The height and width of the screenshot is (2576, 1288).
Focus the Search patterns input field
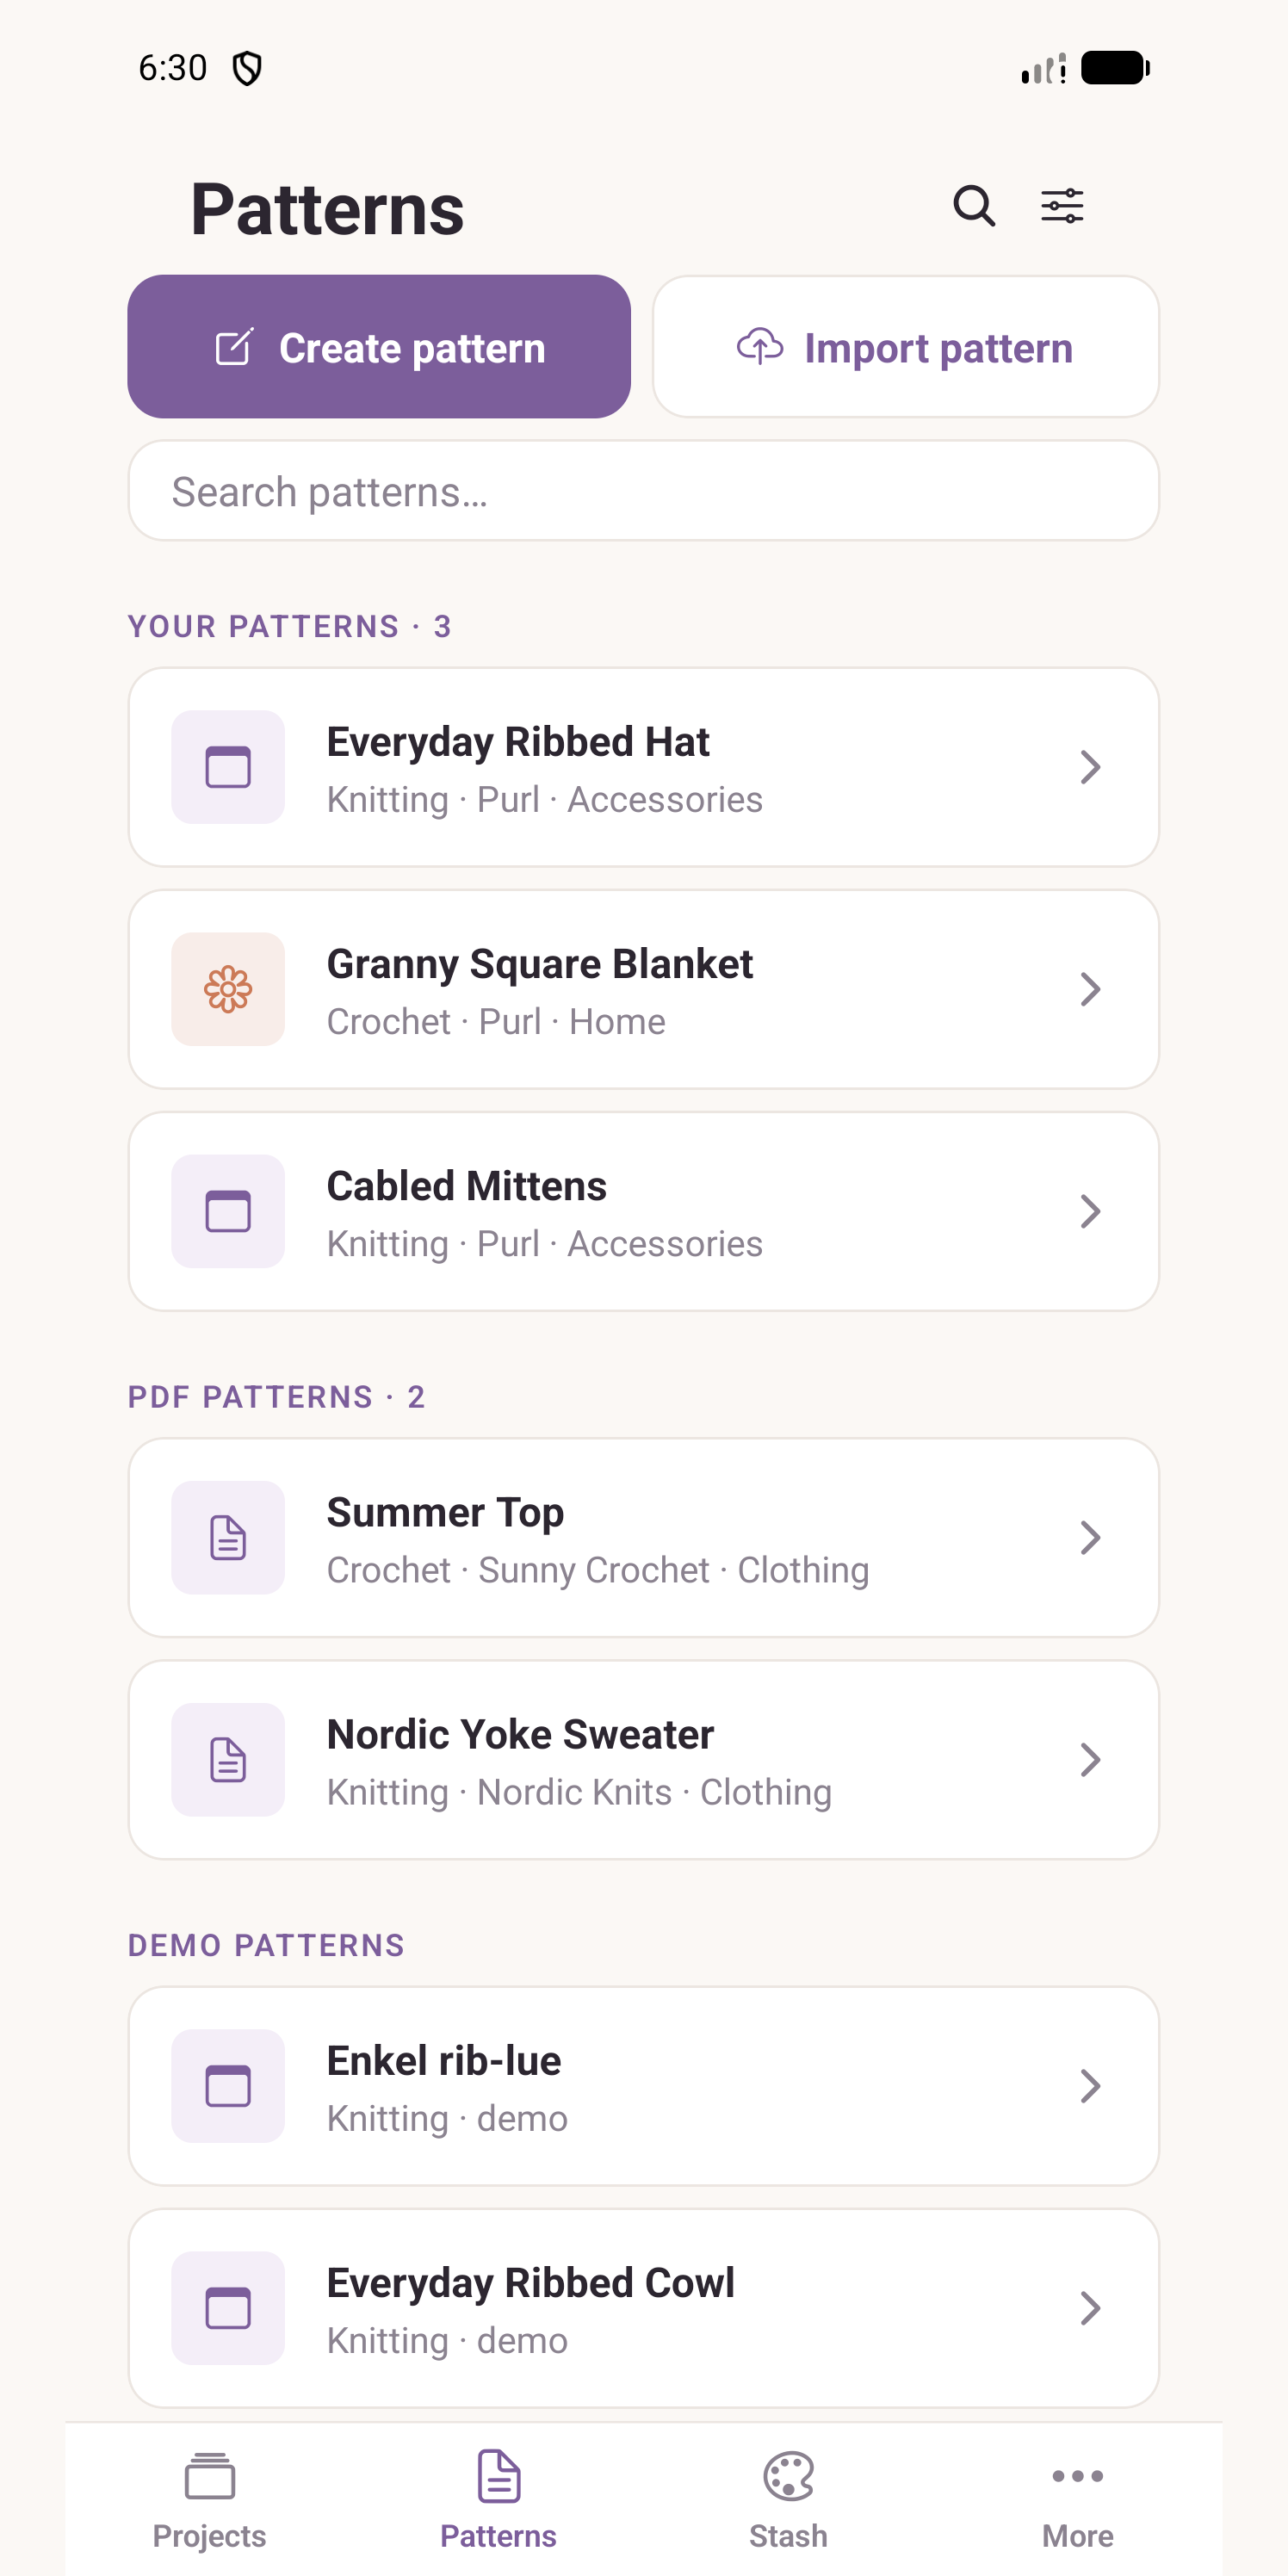coord(644,491)
